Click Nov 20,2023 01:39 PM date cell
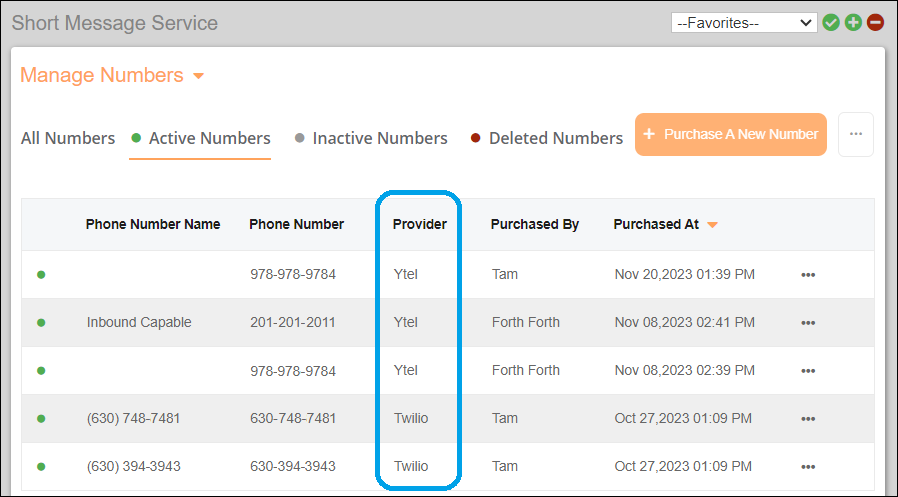This screenshot has width=898, height=497. 684,274
